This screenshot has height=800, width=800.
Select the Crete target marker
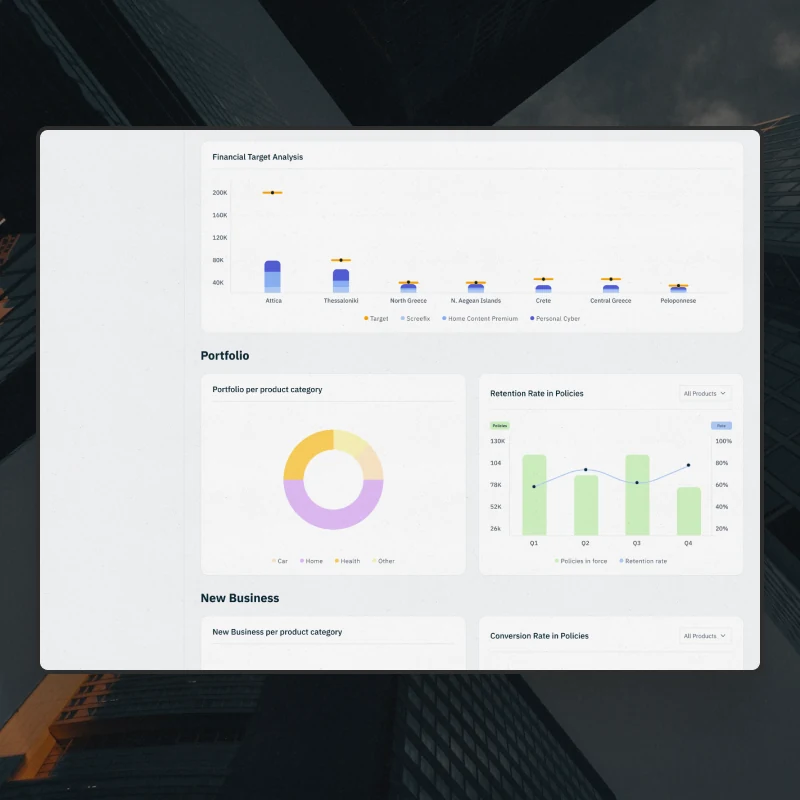543,279
